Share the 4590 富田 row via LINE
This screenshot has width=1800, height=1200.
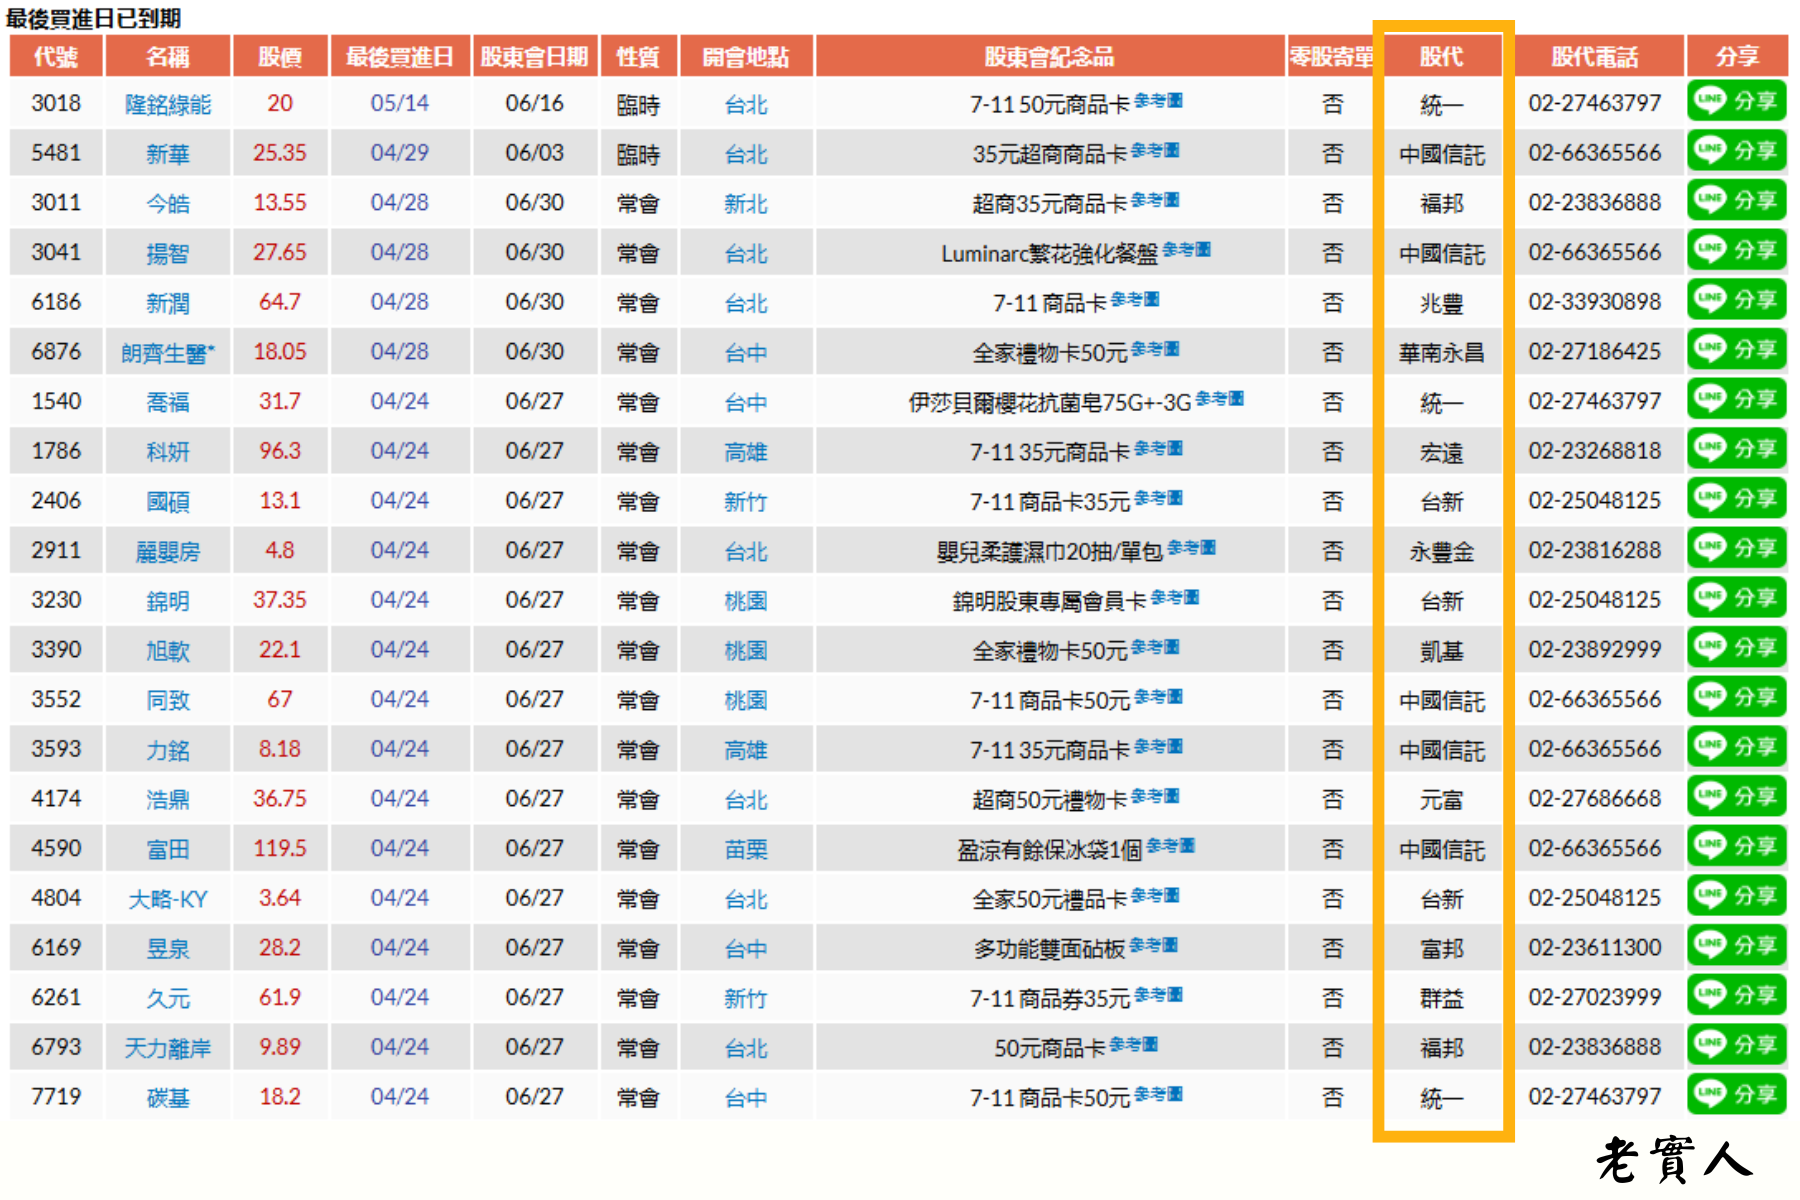1736,846
